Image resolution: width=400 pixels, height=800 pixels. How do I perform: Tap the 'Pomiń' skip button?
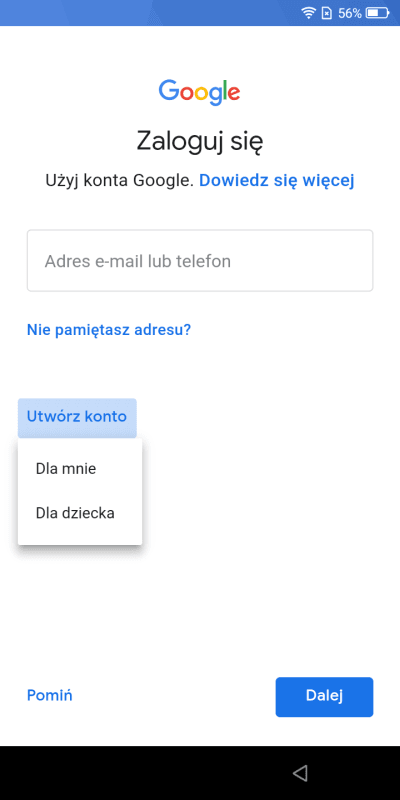tap(49, 695)
